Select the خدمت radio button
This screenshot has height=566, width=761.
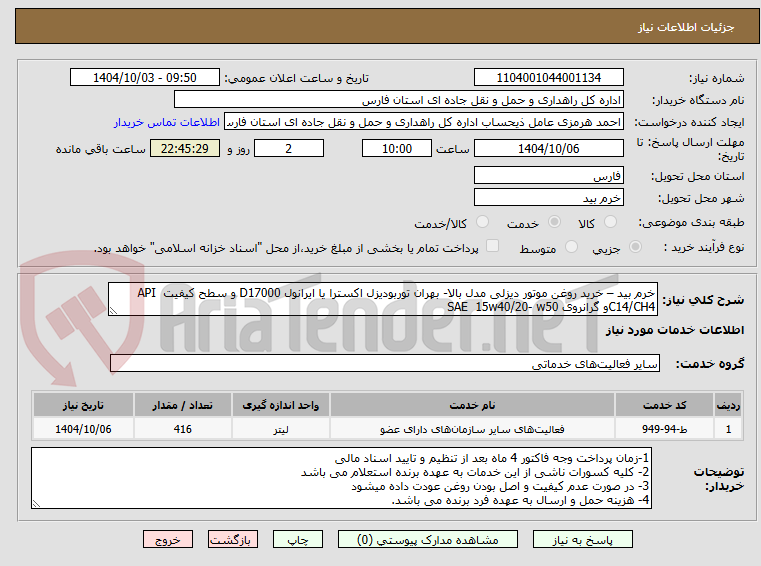pos(554,222)
